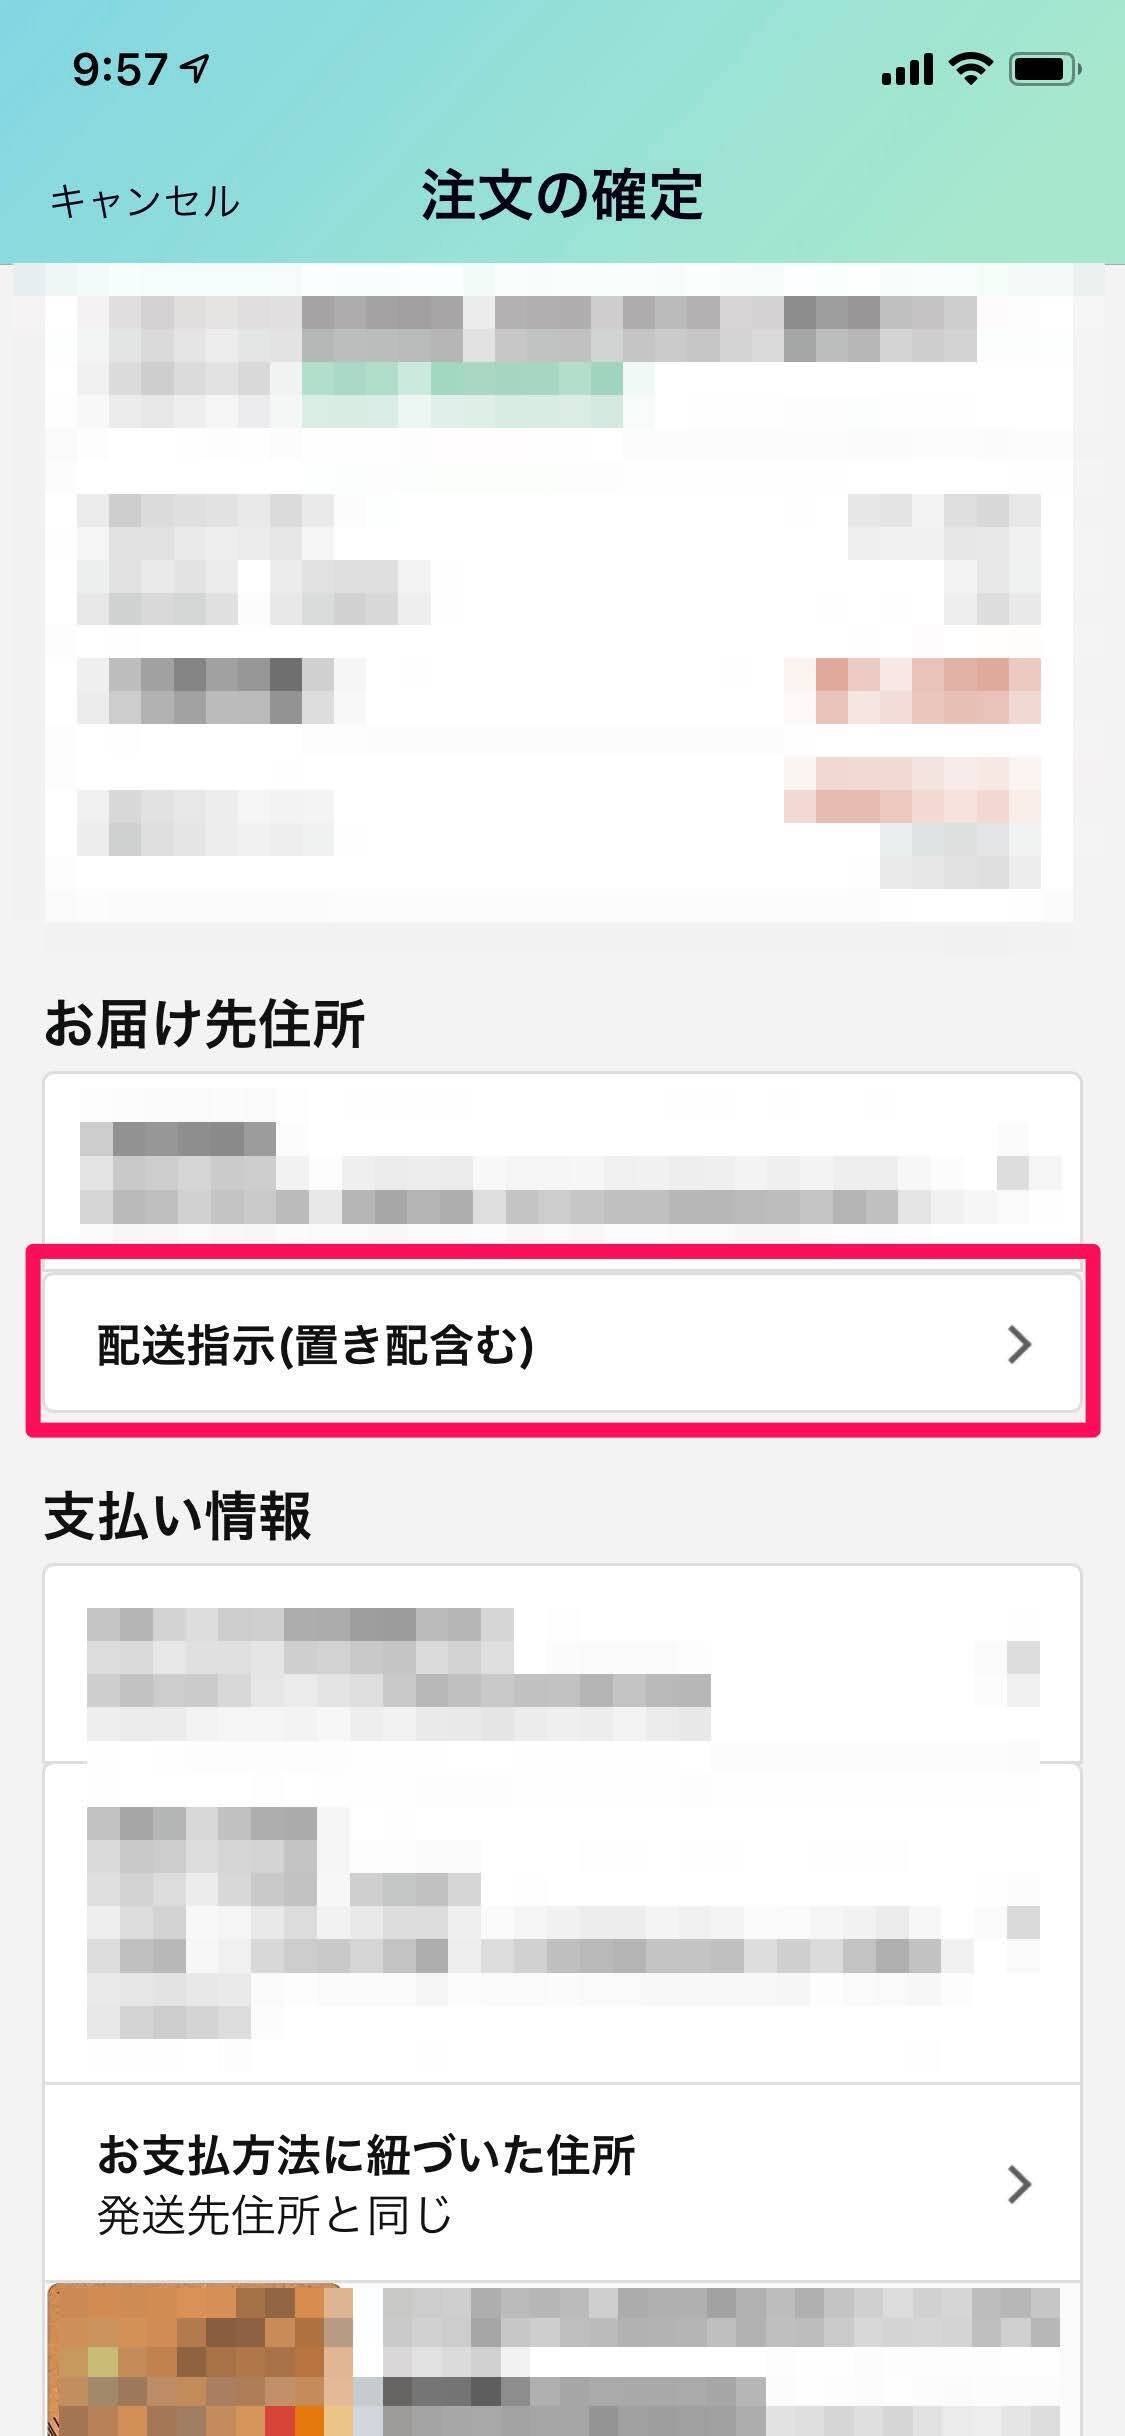Click the location arrow icon beside time
The height and width of the screenshot is (2436, 1125).
click(x=195, y=68)
